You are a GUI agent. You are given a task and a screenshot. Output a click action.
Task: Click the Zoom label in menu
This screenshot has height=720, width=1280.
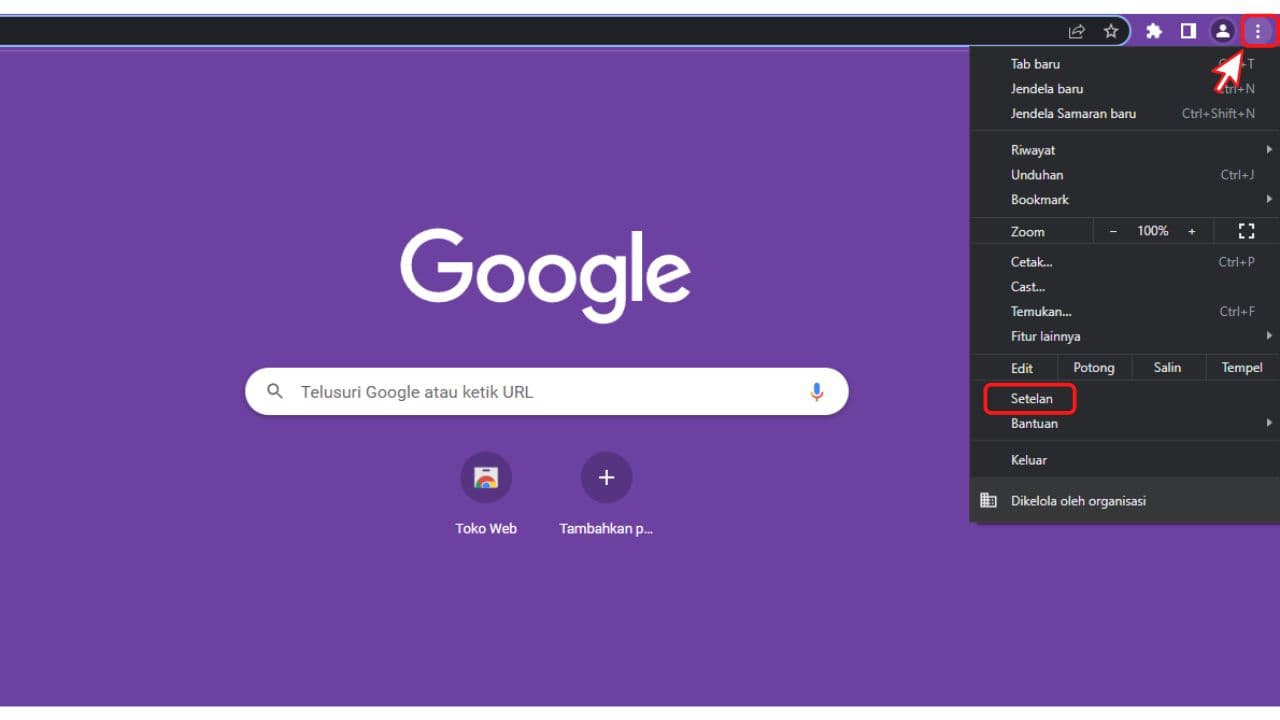[1028, 231]
